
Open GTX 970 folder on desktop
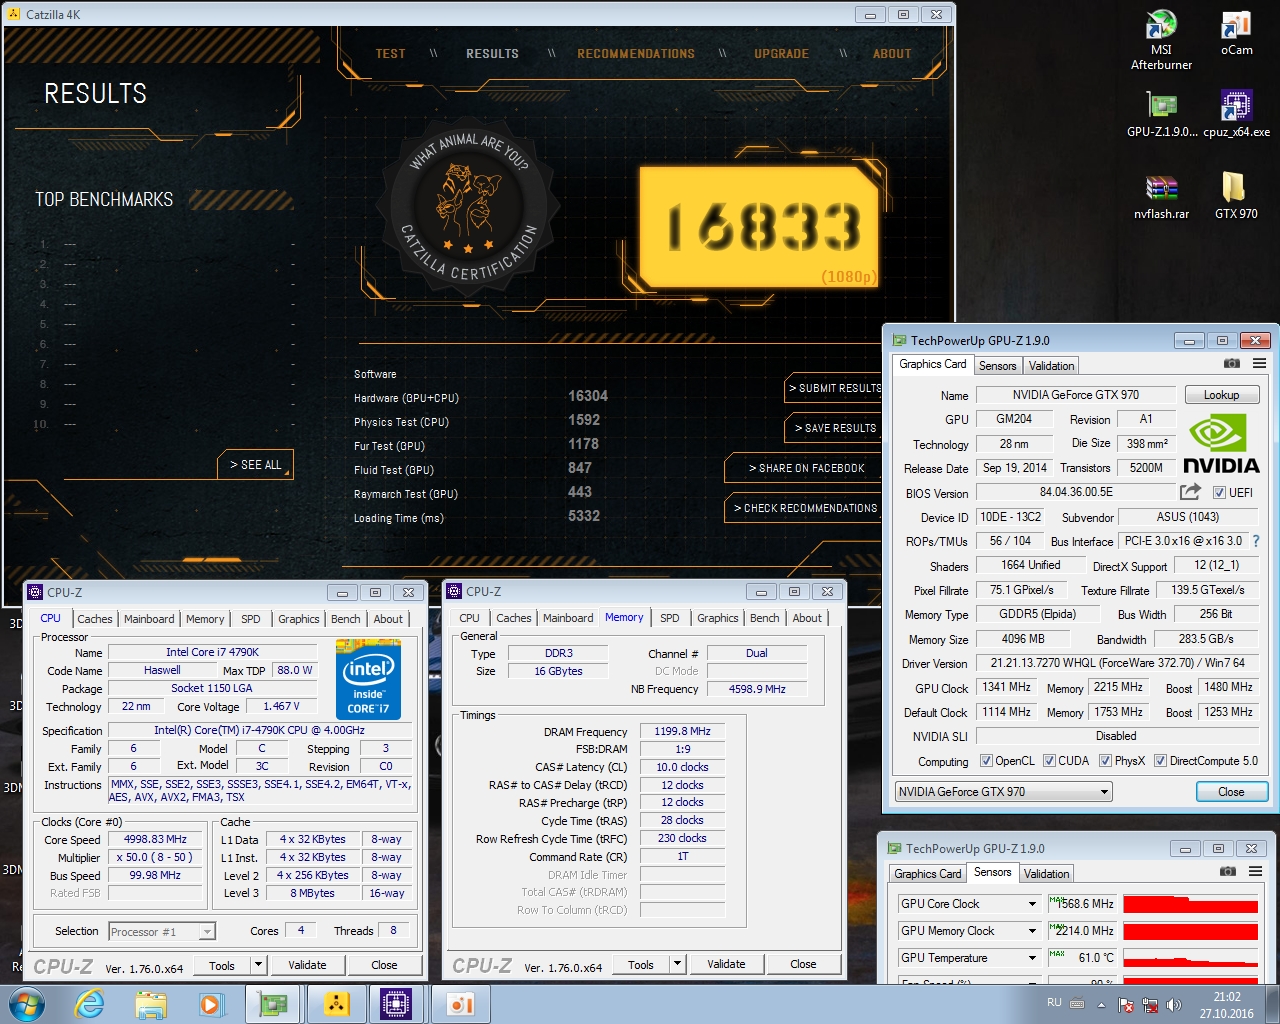pyautogui.click(x=1236, y=197)
